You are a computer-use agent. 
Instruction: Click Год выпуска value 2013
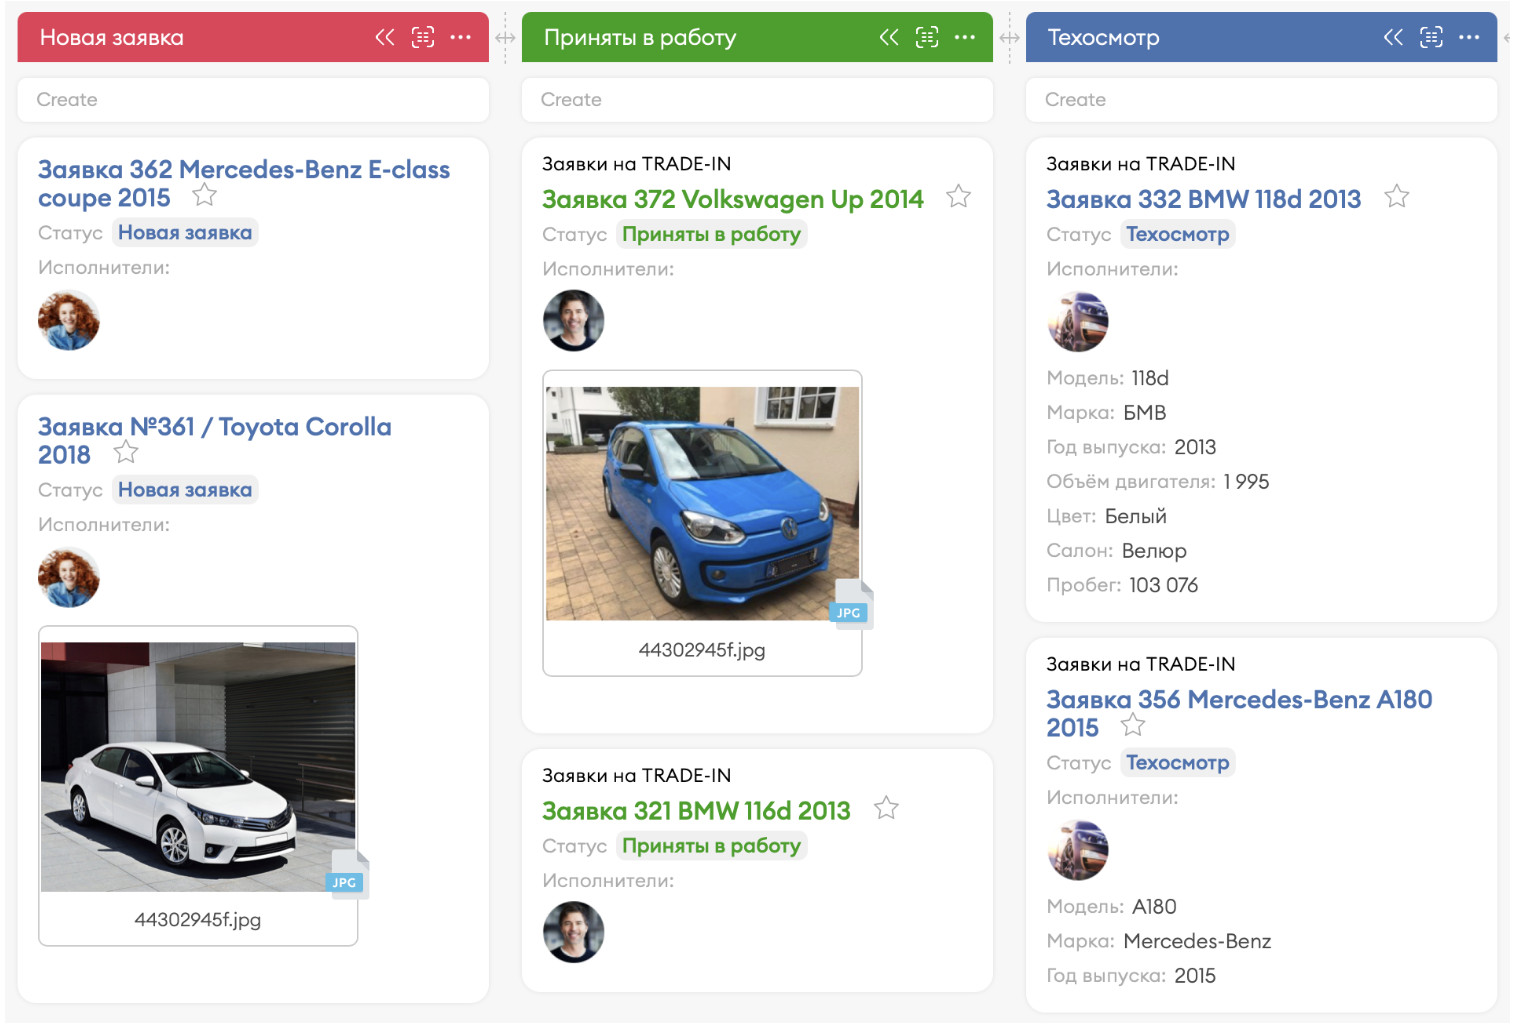[x=1195, y=447]
